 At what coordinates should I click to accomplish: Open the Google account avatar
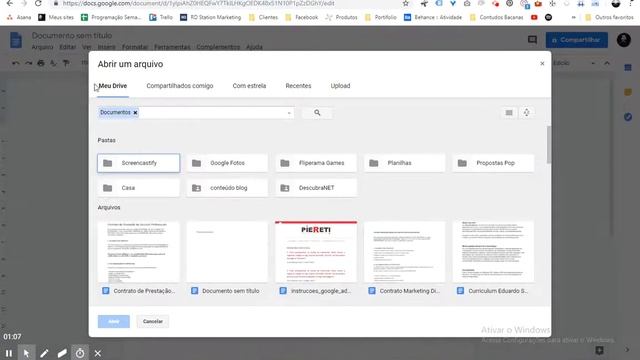click(x=623, y=40)
